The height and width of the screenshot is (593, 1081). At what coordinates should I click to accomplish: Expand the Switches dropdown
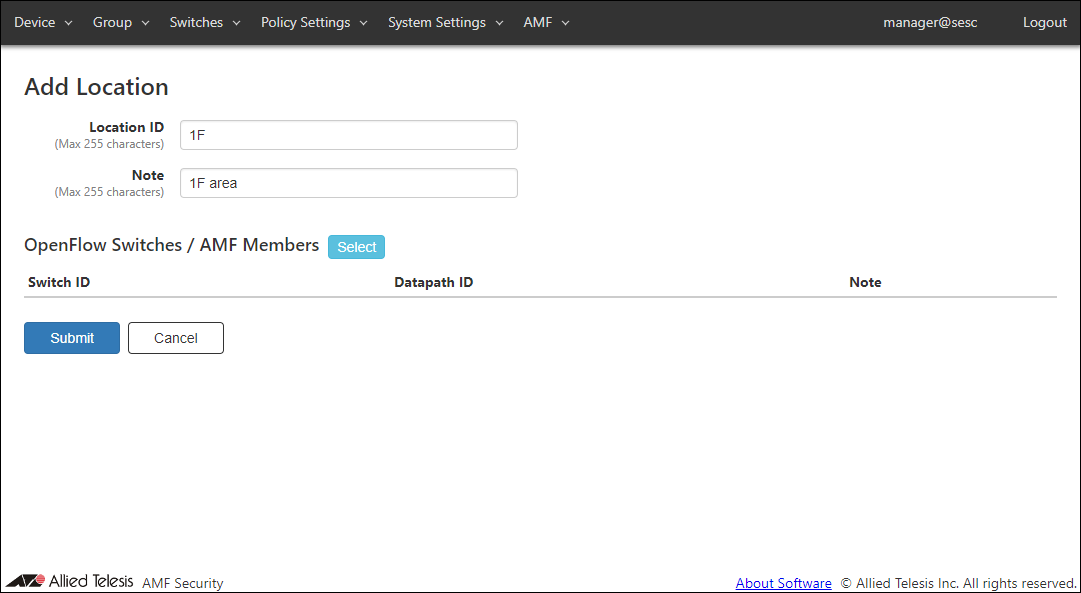click(205, 22)
